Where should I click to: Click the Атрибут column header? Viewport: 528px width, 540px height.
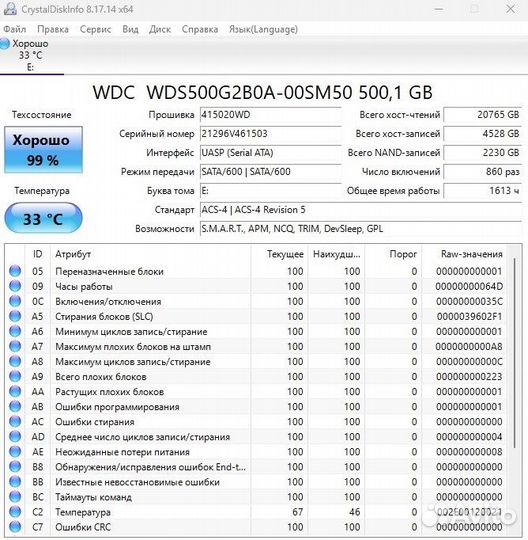(151, 254)
